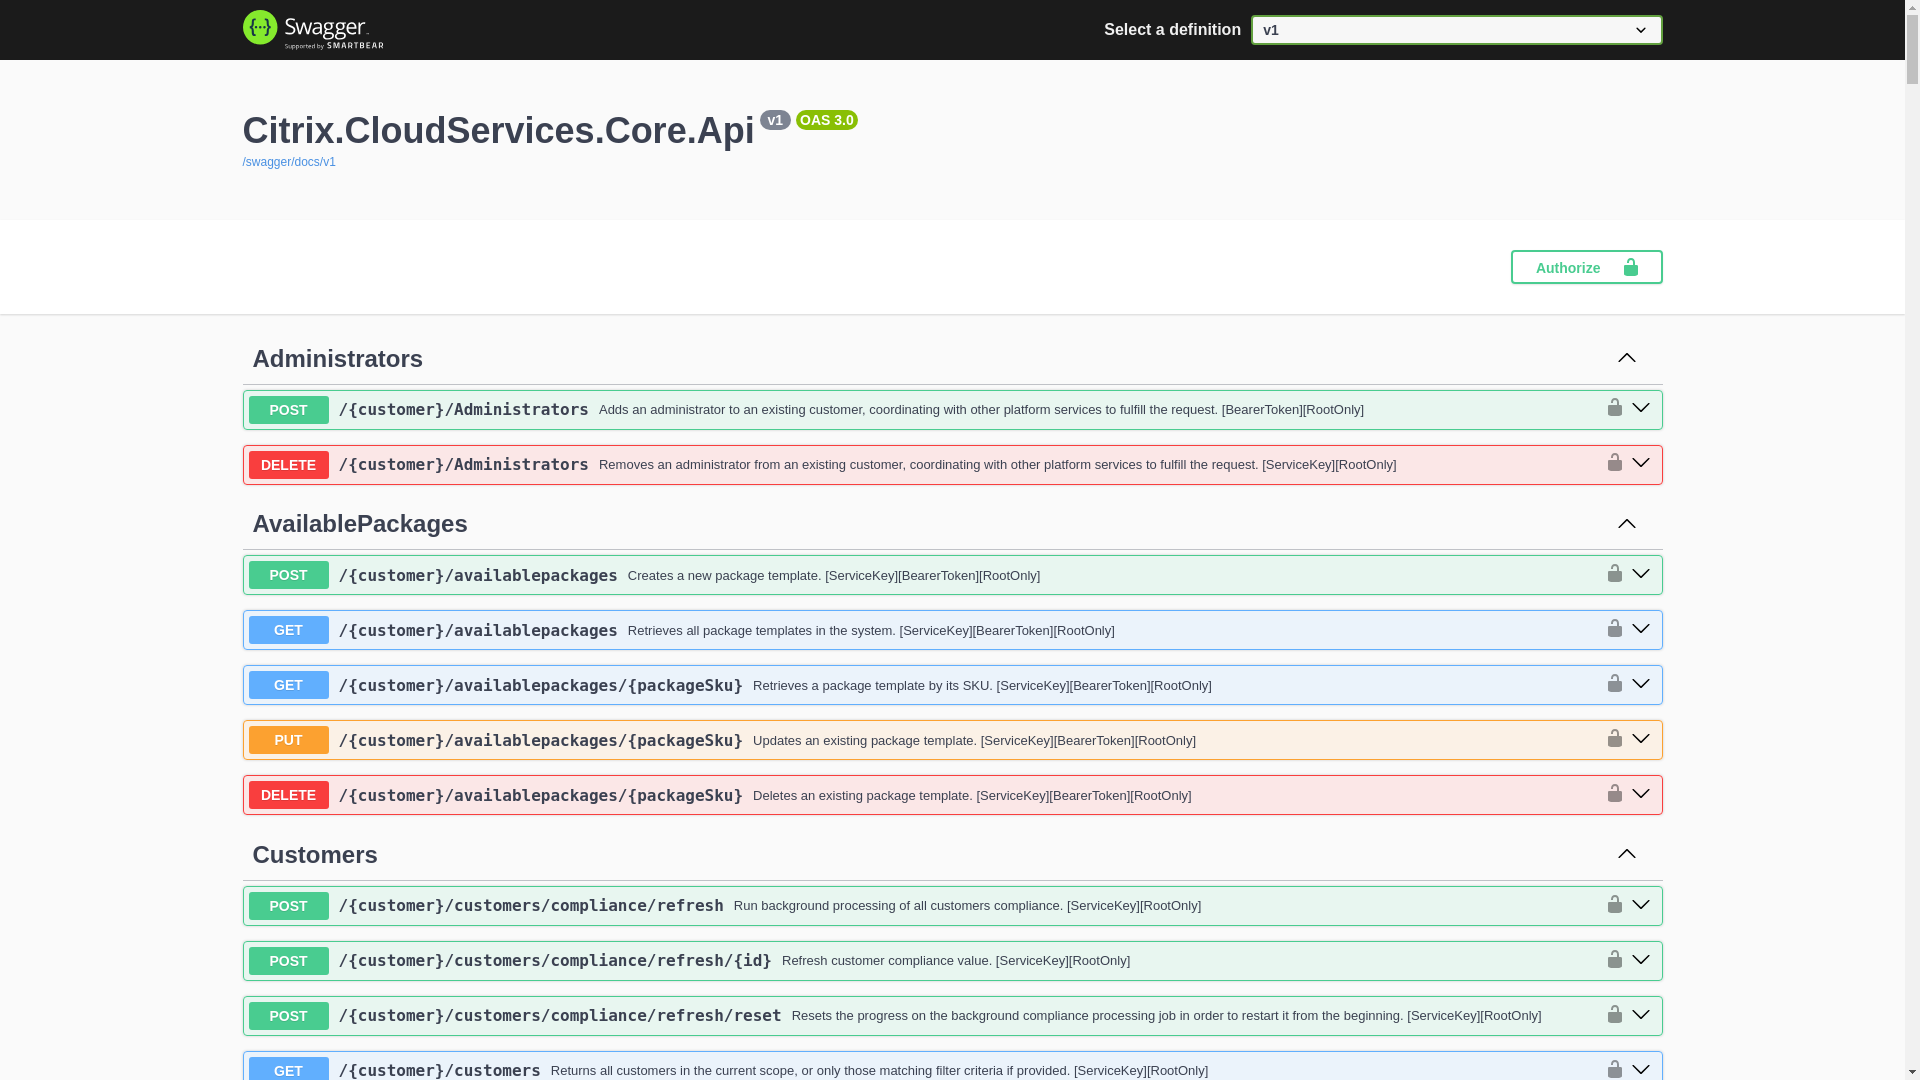This screenshot has height=1080, width=1920.
Task: Open the definition selector showing v1
Action: [1455, 30]
